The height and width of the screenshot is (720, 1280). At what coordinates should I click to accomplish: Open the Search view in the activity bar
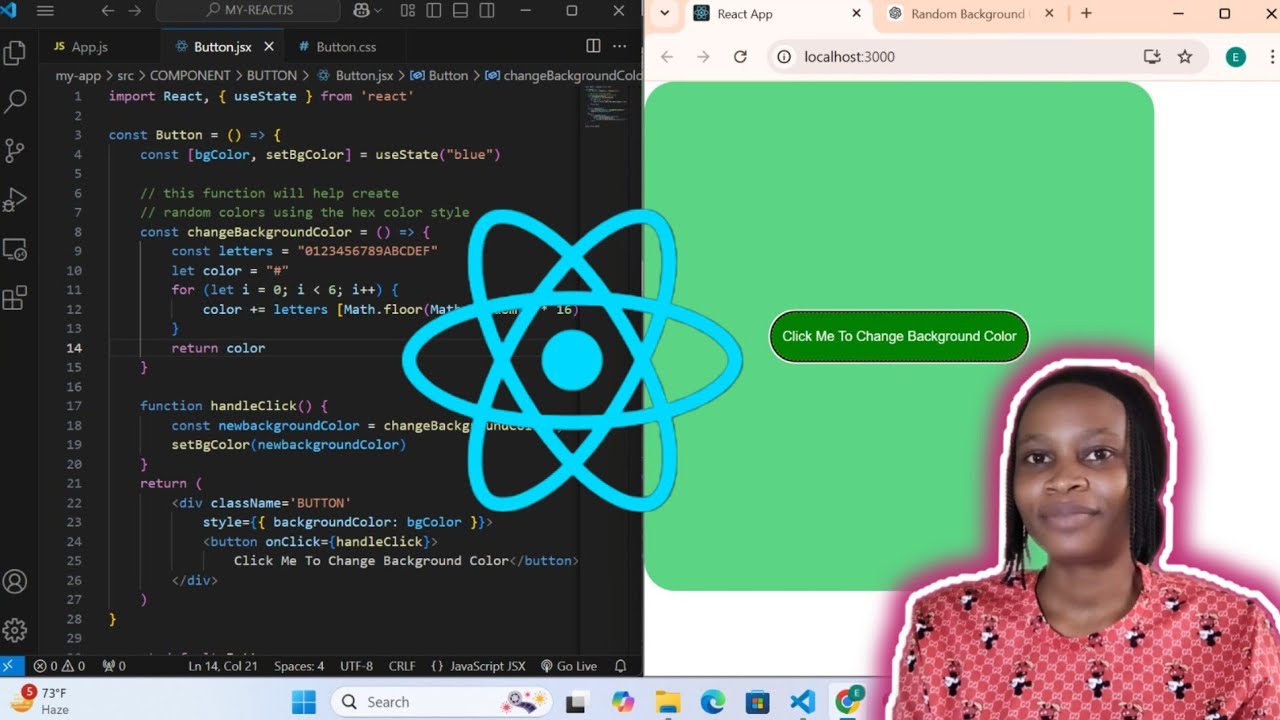tap(15, 101)
